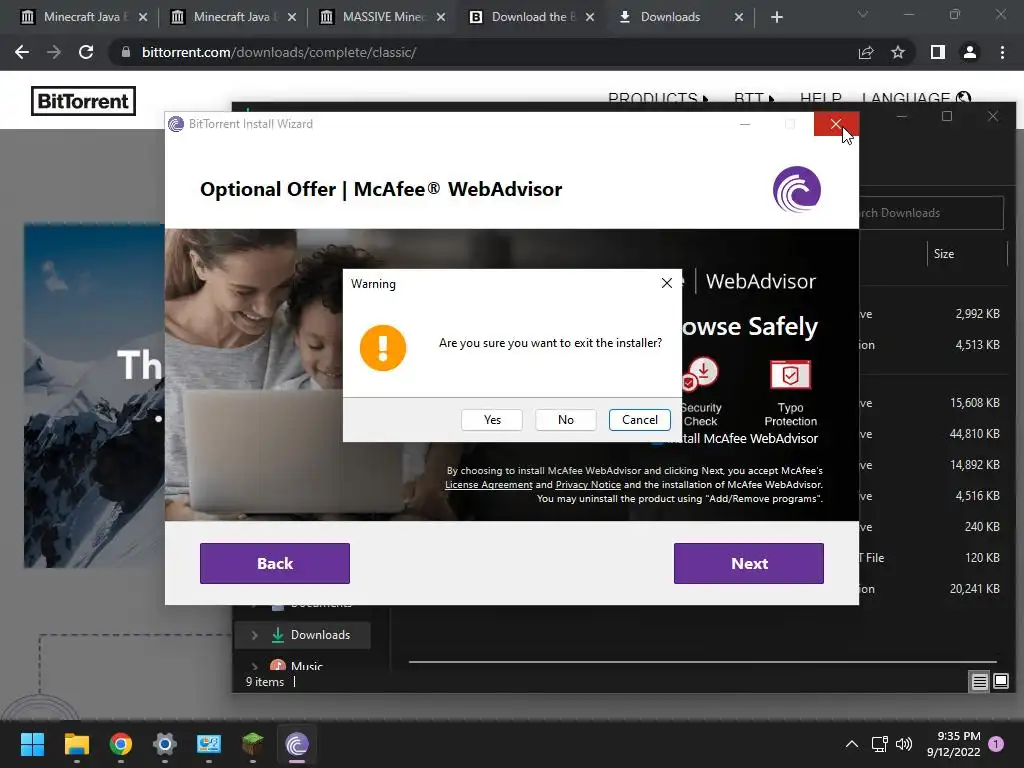Go back in Chrome browser

tap(22, 52)
